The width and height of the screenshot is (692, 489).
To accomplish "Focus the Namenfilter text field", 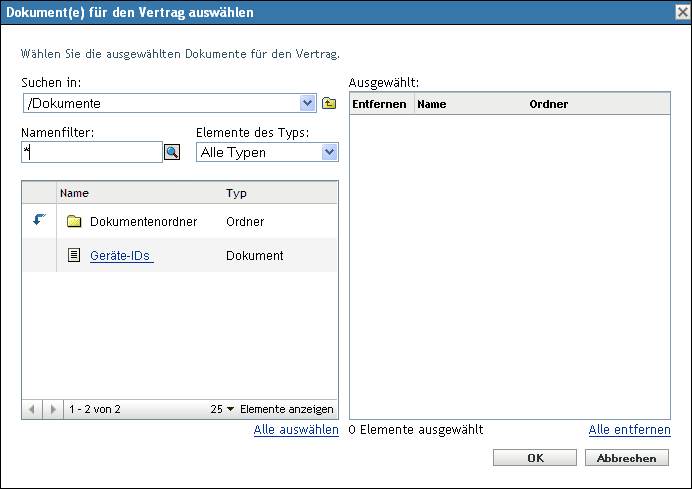I will point(91,152).
